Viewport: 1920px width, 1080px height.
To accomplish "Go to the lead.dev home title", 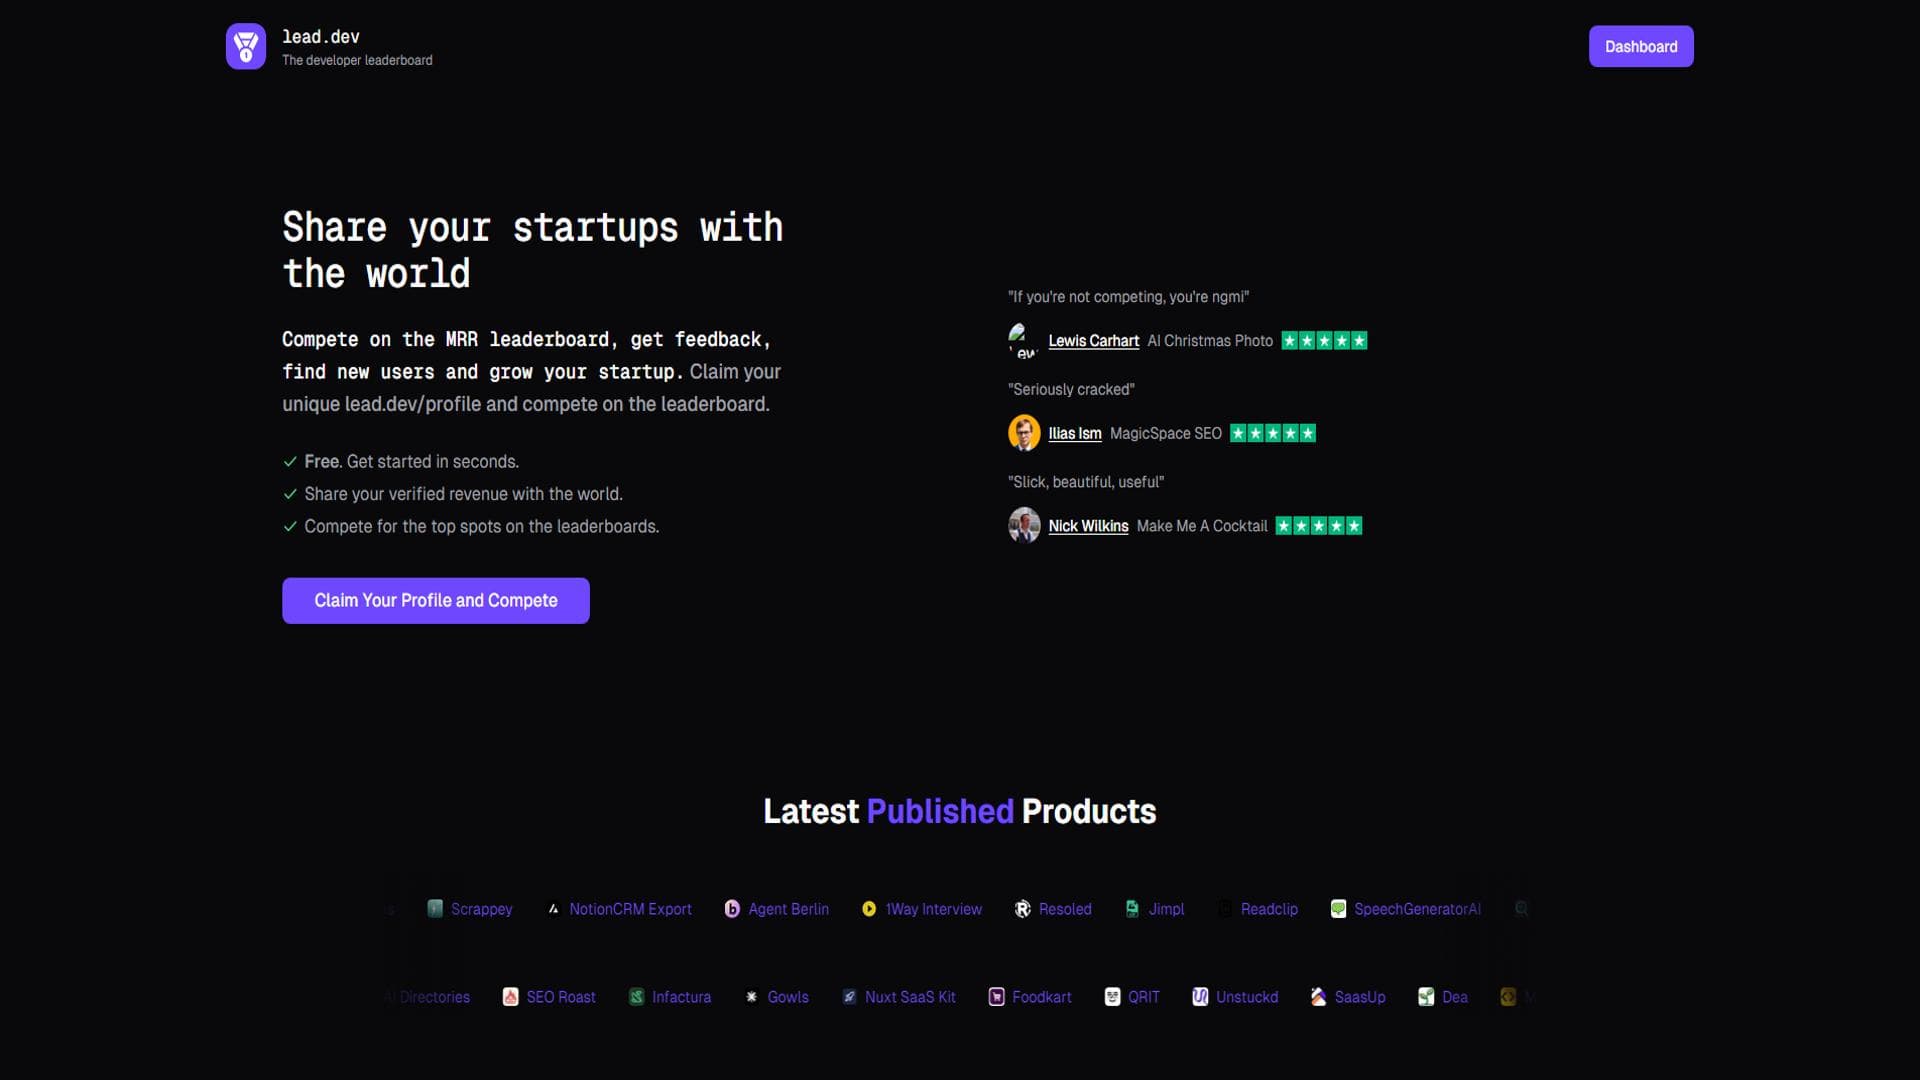I will tap(320, 37).
